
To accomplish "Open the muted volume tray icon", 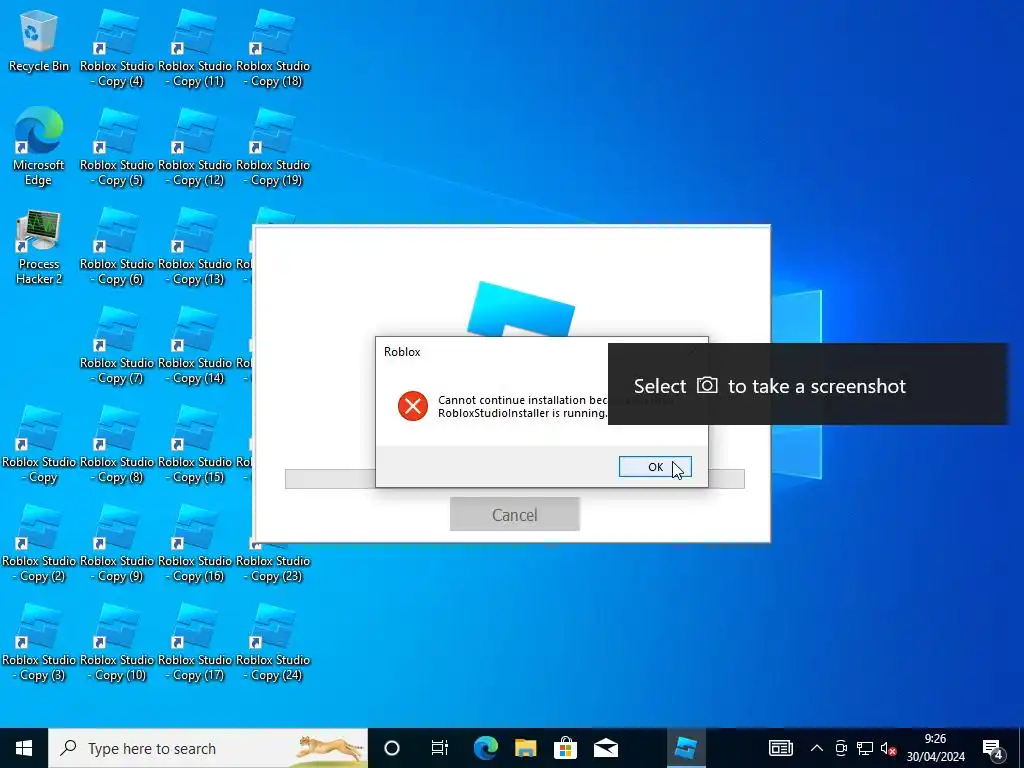I will coord(888,748).
